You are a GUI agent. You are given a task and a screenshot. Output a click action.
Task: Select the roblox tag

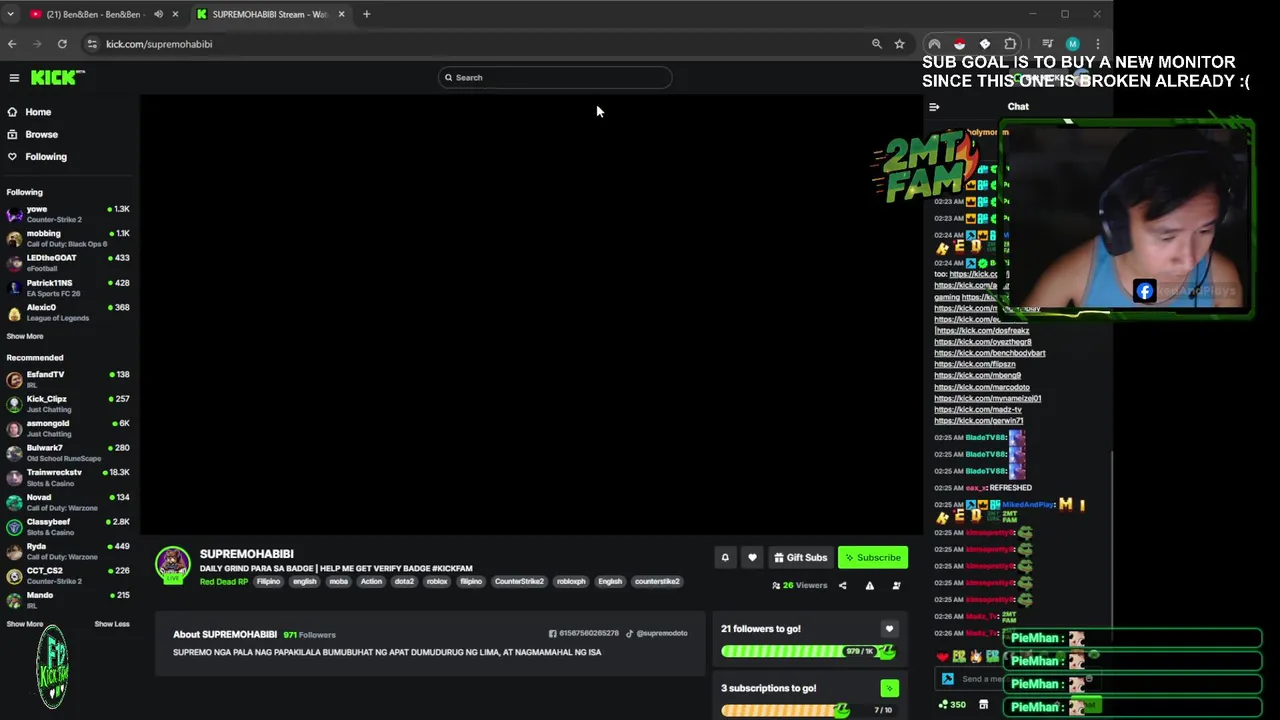click(437, 582)
